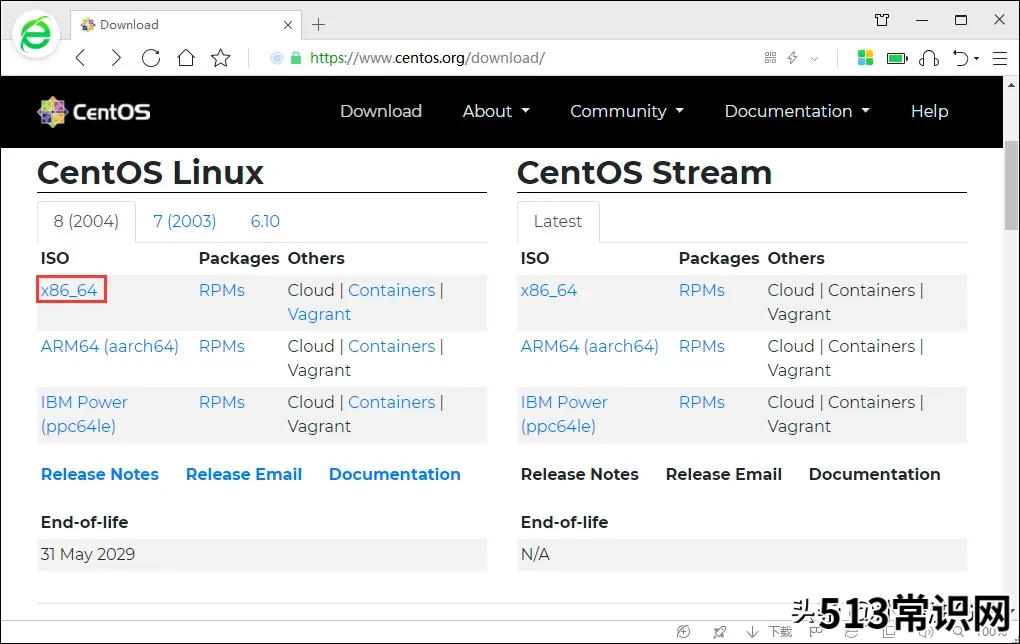
Task: Expand the undo history dropdown arrow
Action: coord(976,59)
